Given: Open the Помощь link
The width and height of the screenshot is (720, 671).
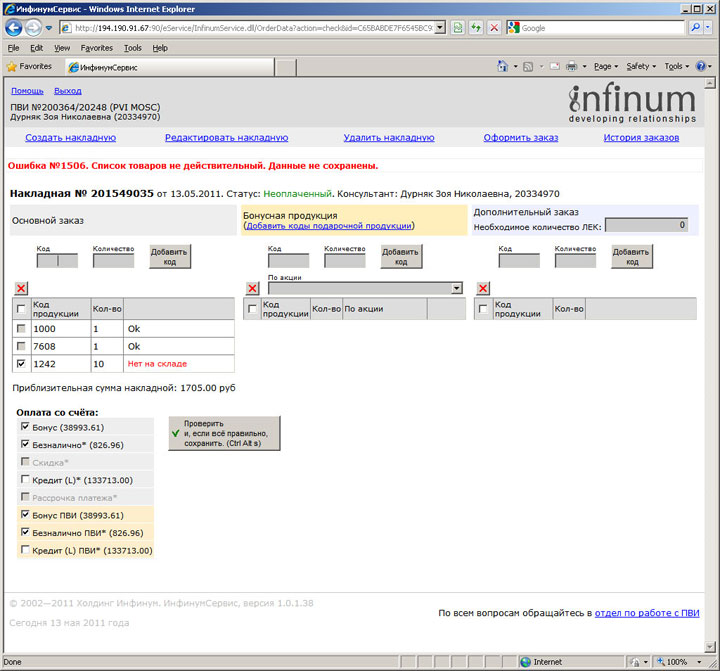Looking at the screenshot, I should [x=27, y=91].
